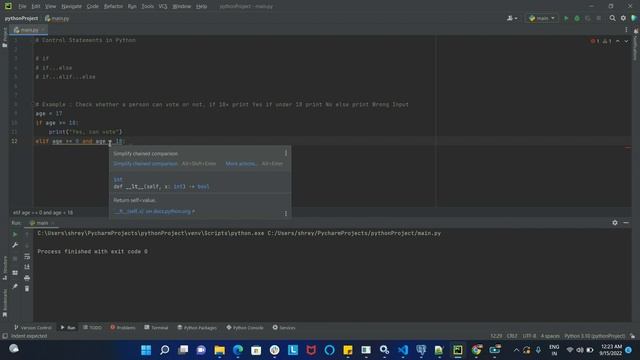
Task: Open the main run configuration dropdown
Action: pos(542,18)
